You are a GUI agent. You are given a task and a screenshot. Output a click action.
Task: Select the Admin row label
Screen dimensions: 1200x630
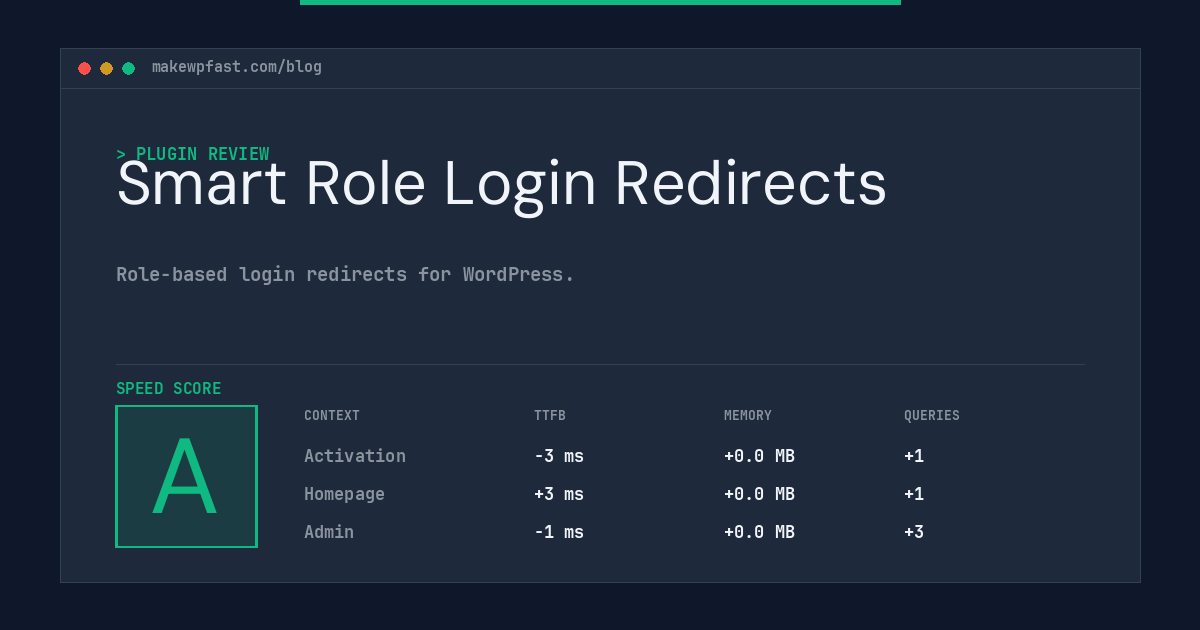coord(329,532)
